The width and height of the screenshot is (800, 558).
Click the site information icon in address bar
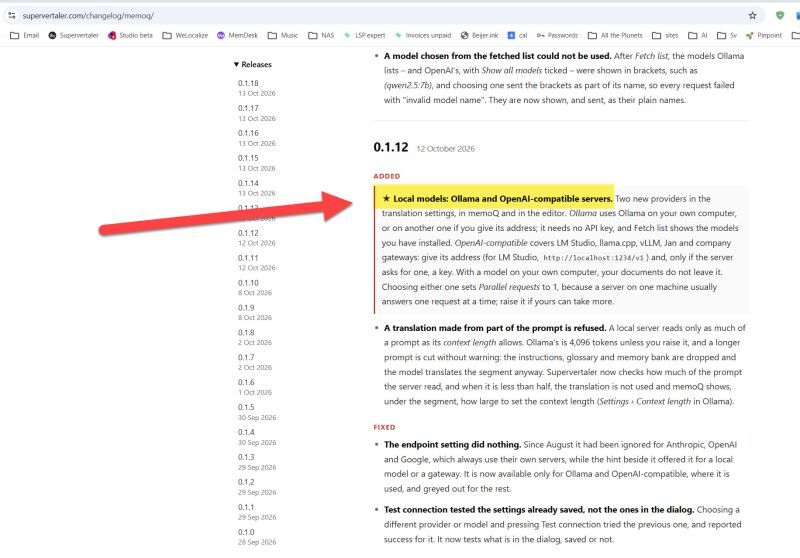12,16
